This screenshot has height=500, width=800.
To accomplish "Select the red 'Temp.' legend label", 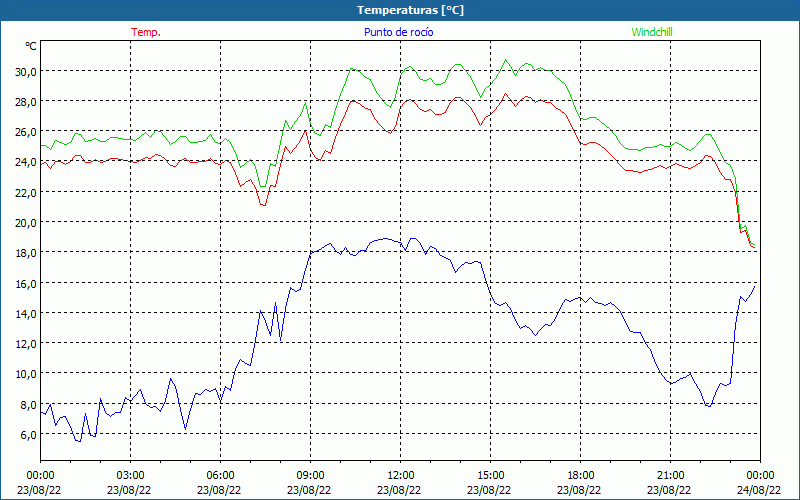I will [x=146, y=32].
